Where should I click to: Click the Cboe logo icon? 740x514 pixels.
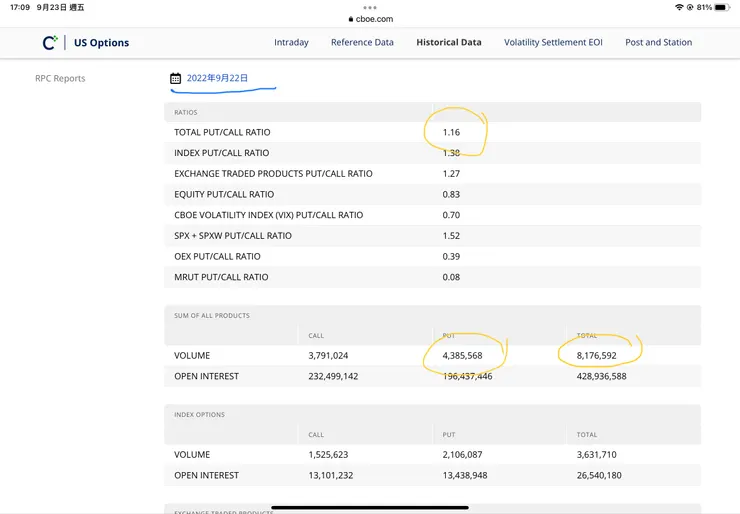pyautogui.click(x=50, y=43)
